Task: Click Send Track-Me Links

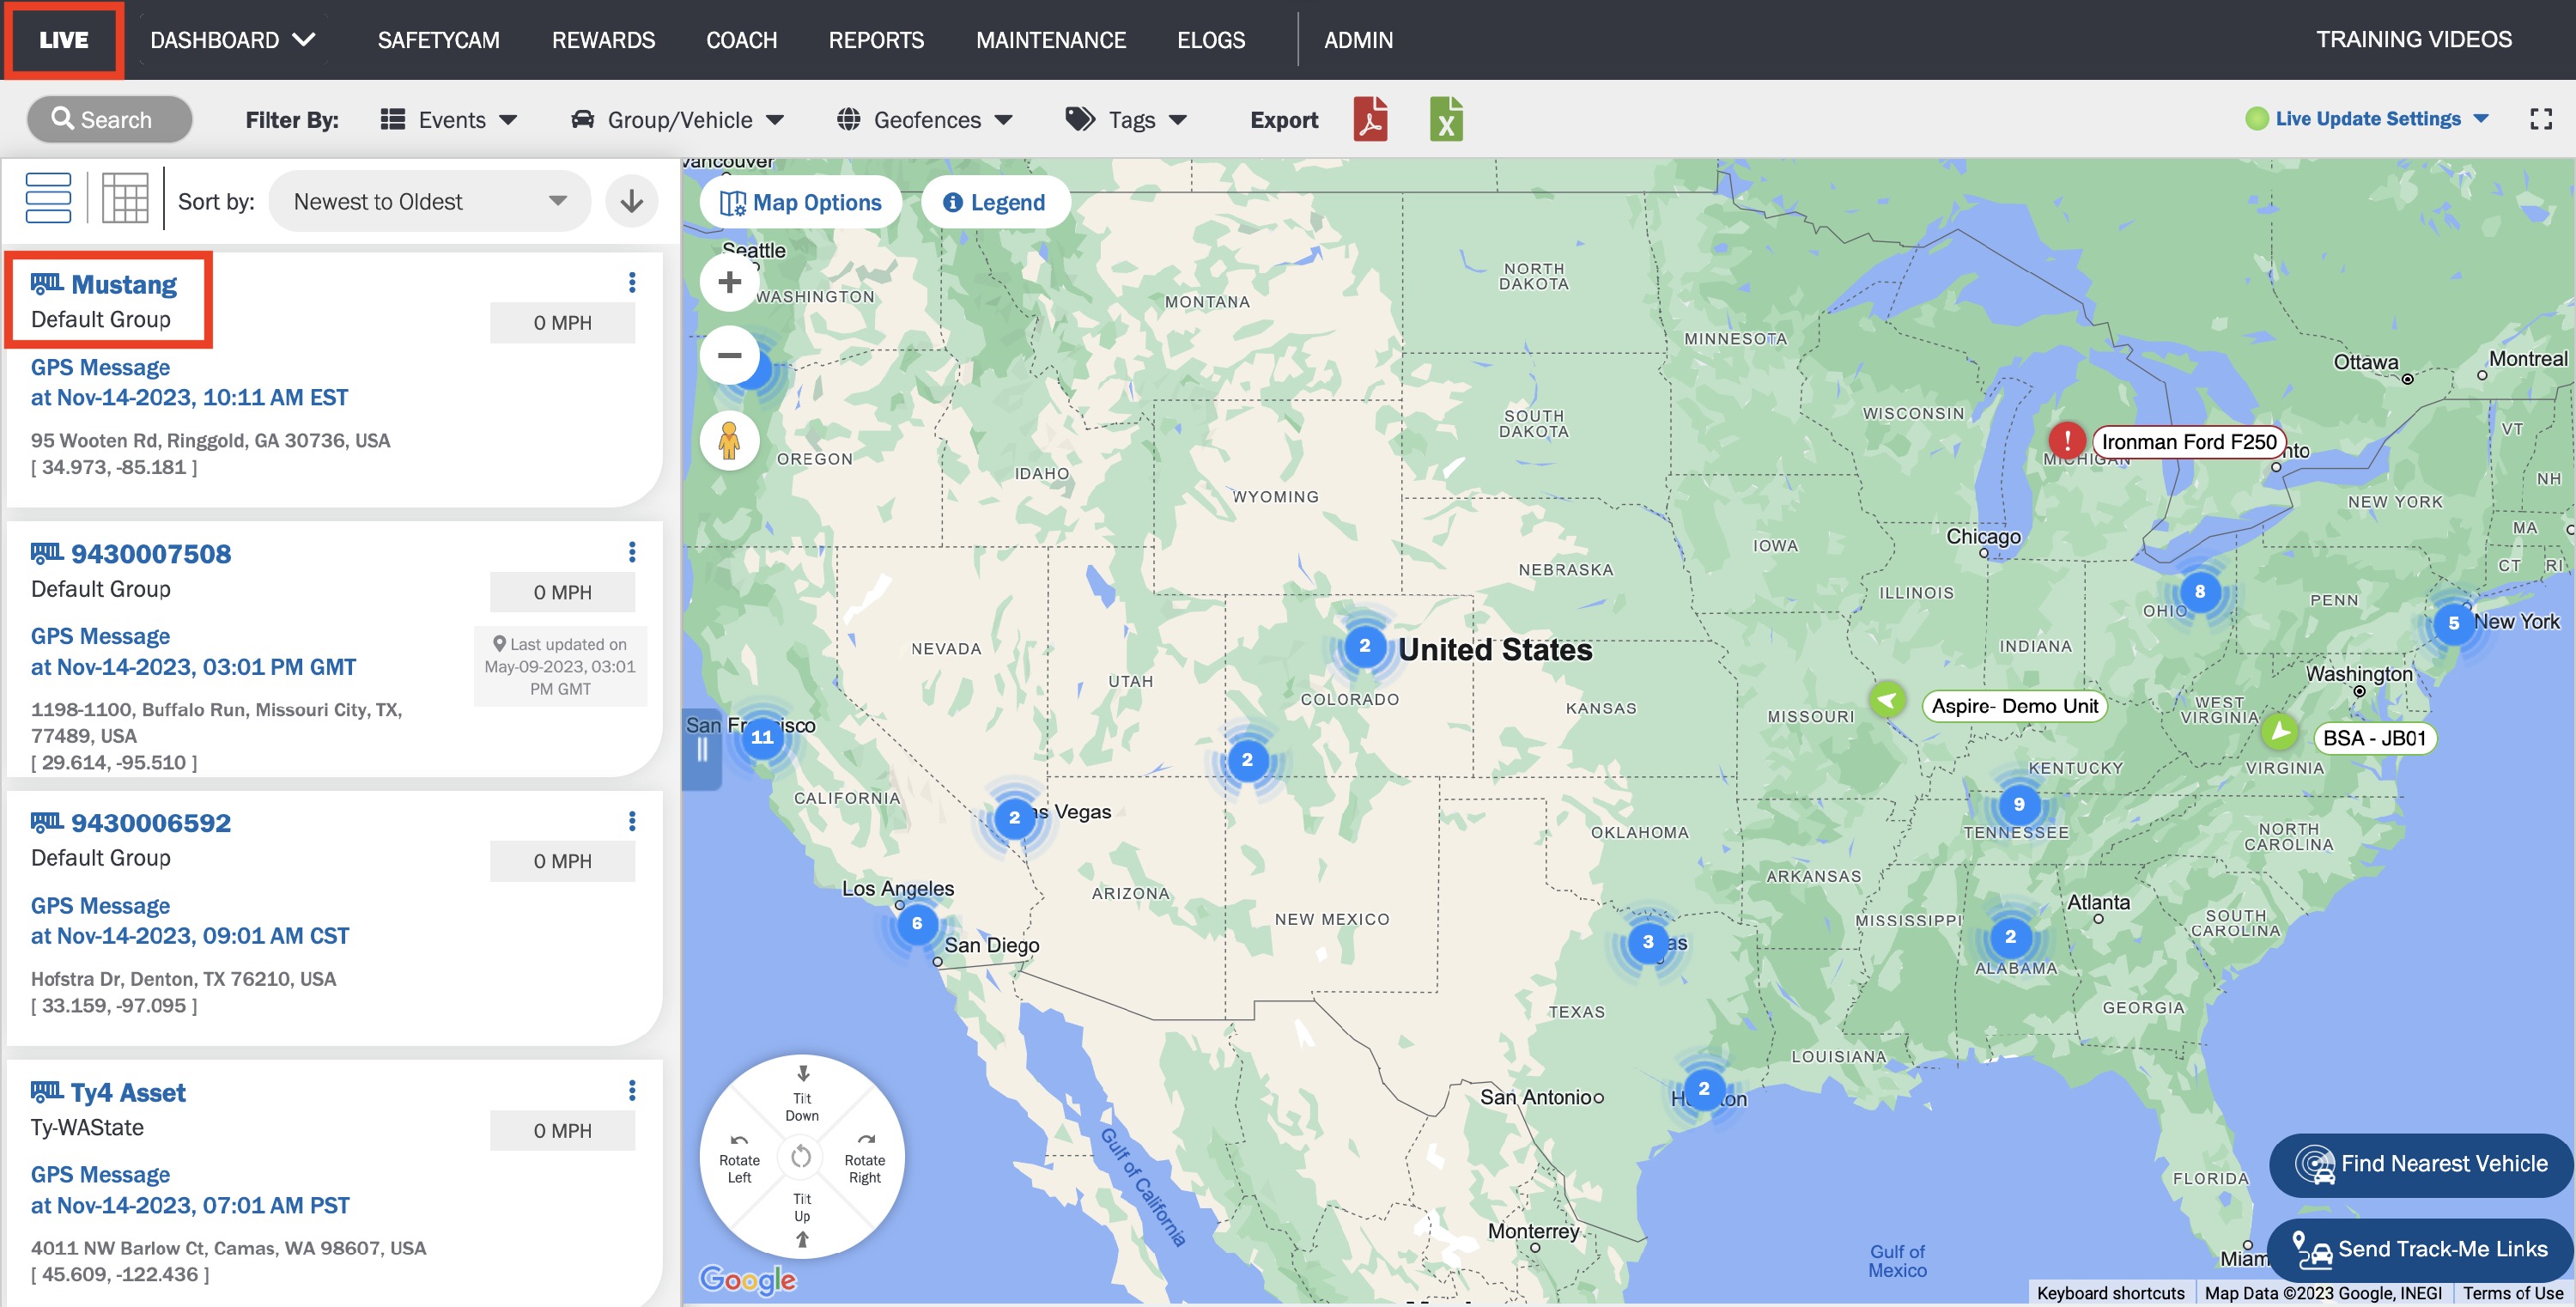Action: pos(2420,1249)
